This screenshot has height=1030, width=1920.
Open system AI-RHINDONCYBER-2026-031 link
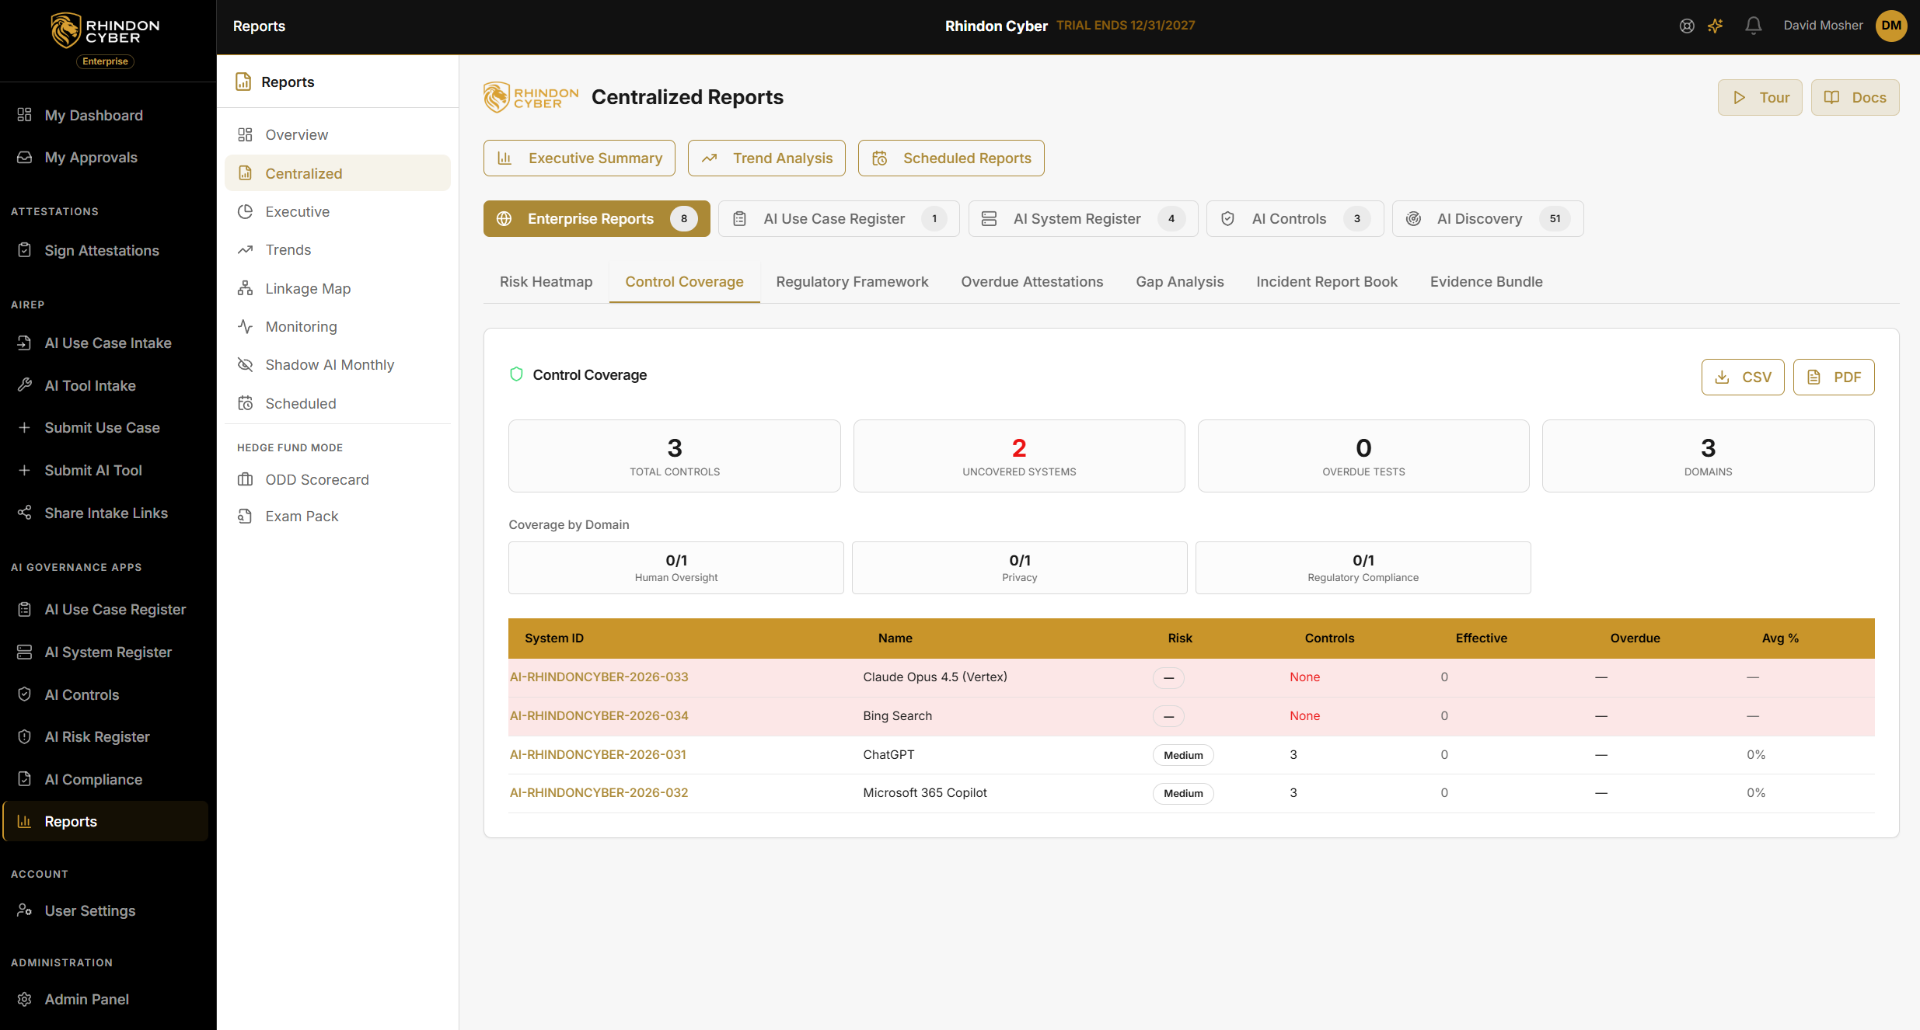point(598,755)
